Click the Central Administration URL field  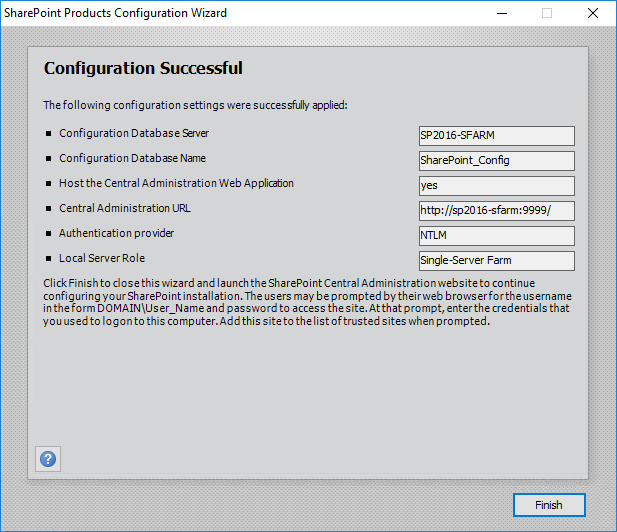pos(497,211)
